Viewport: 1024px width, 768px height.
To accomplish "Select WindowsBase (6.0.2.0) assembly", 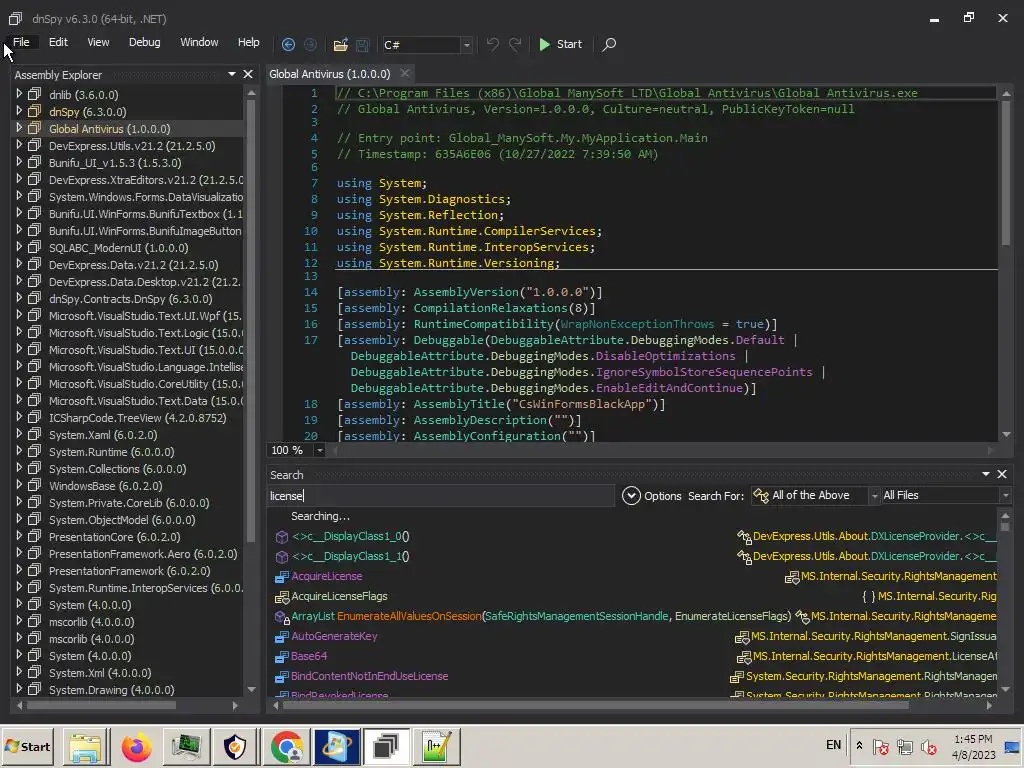I will pyautogui.click(x=106, y=486).
